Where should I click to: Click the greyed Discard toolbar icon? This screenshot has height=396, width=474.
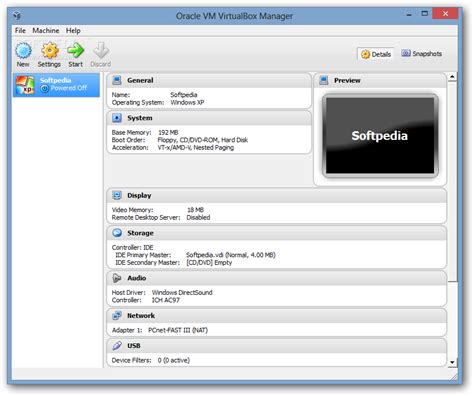coord(101,50)
